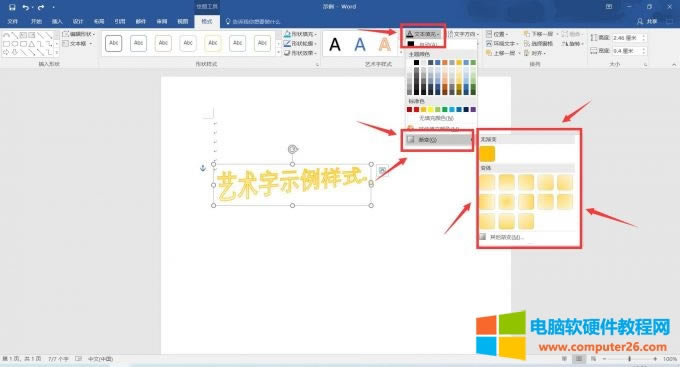Open the Shape Fill (形状填充) dropdown
This screenshot has height=367, width=680.
pos(300,34)
